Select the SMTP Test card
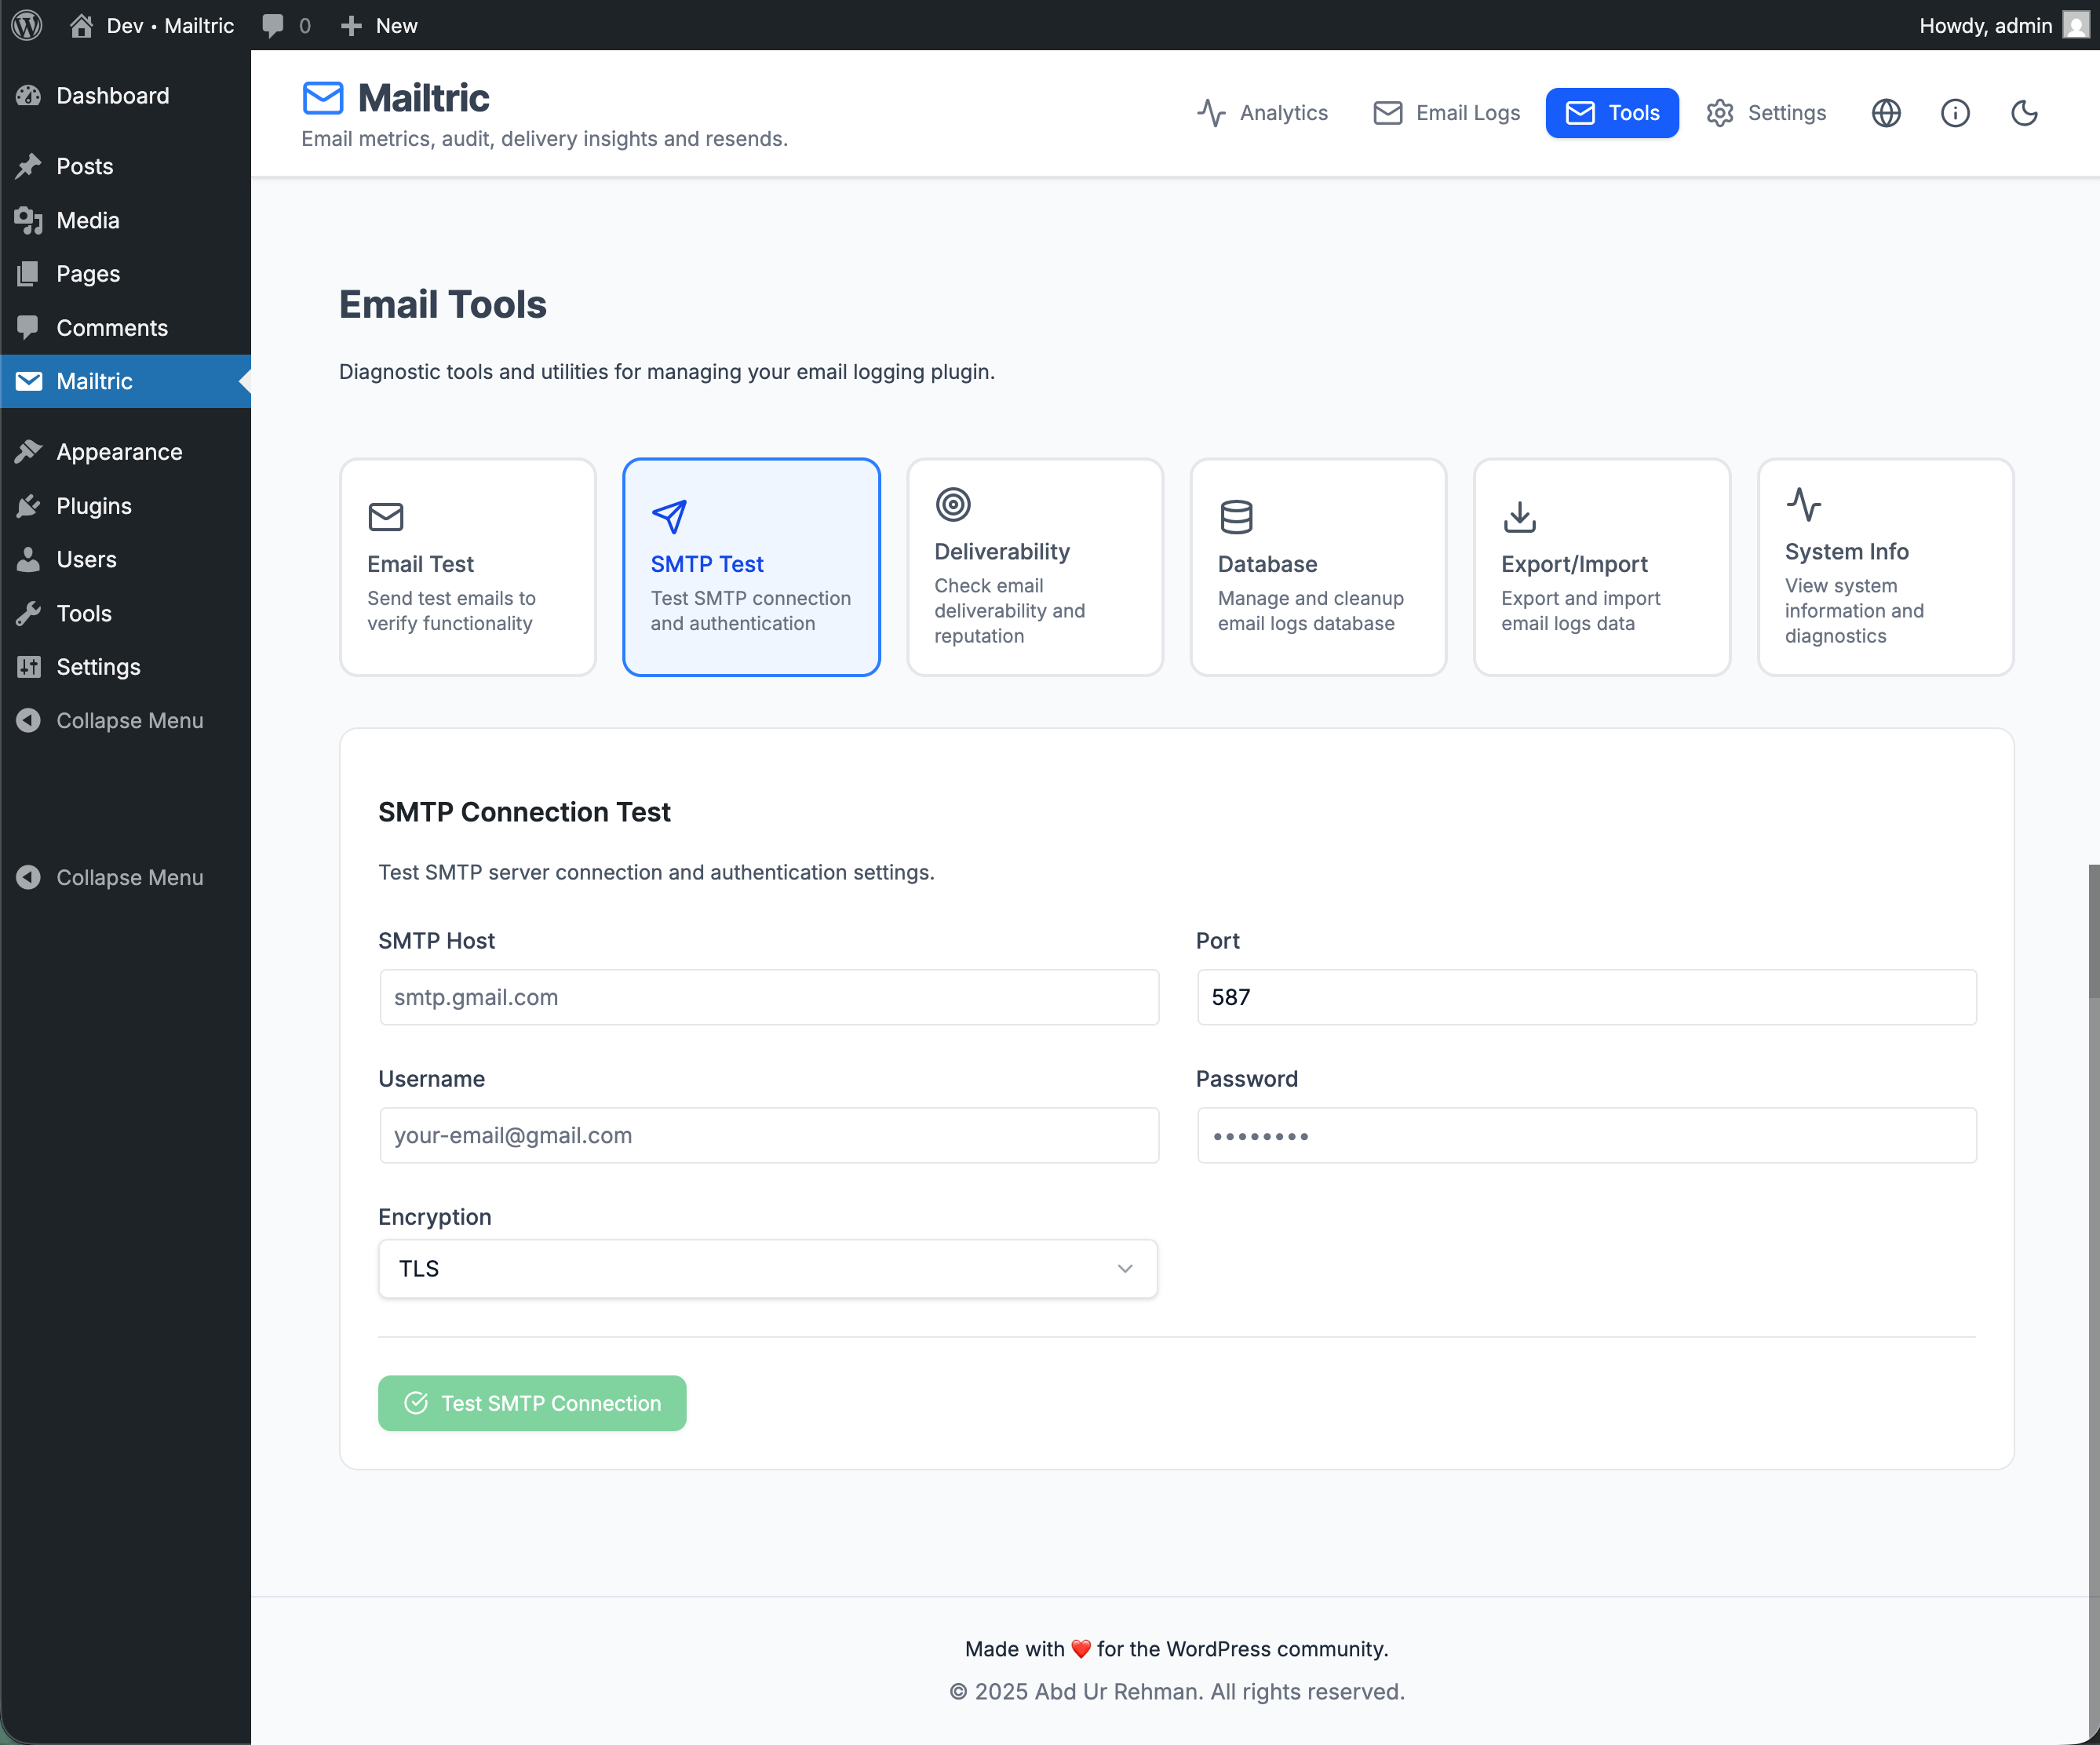The image size is (2100, 1745). [751, 567]
